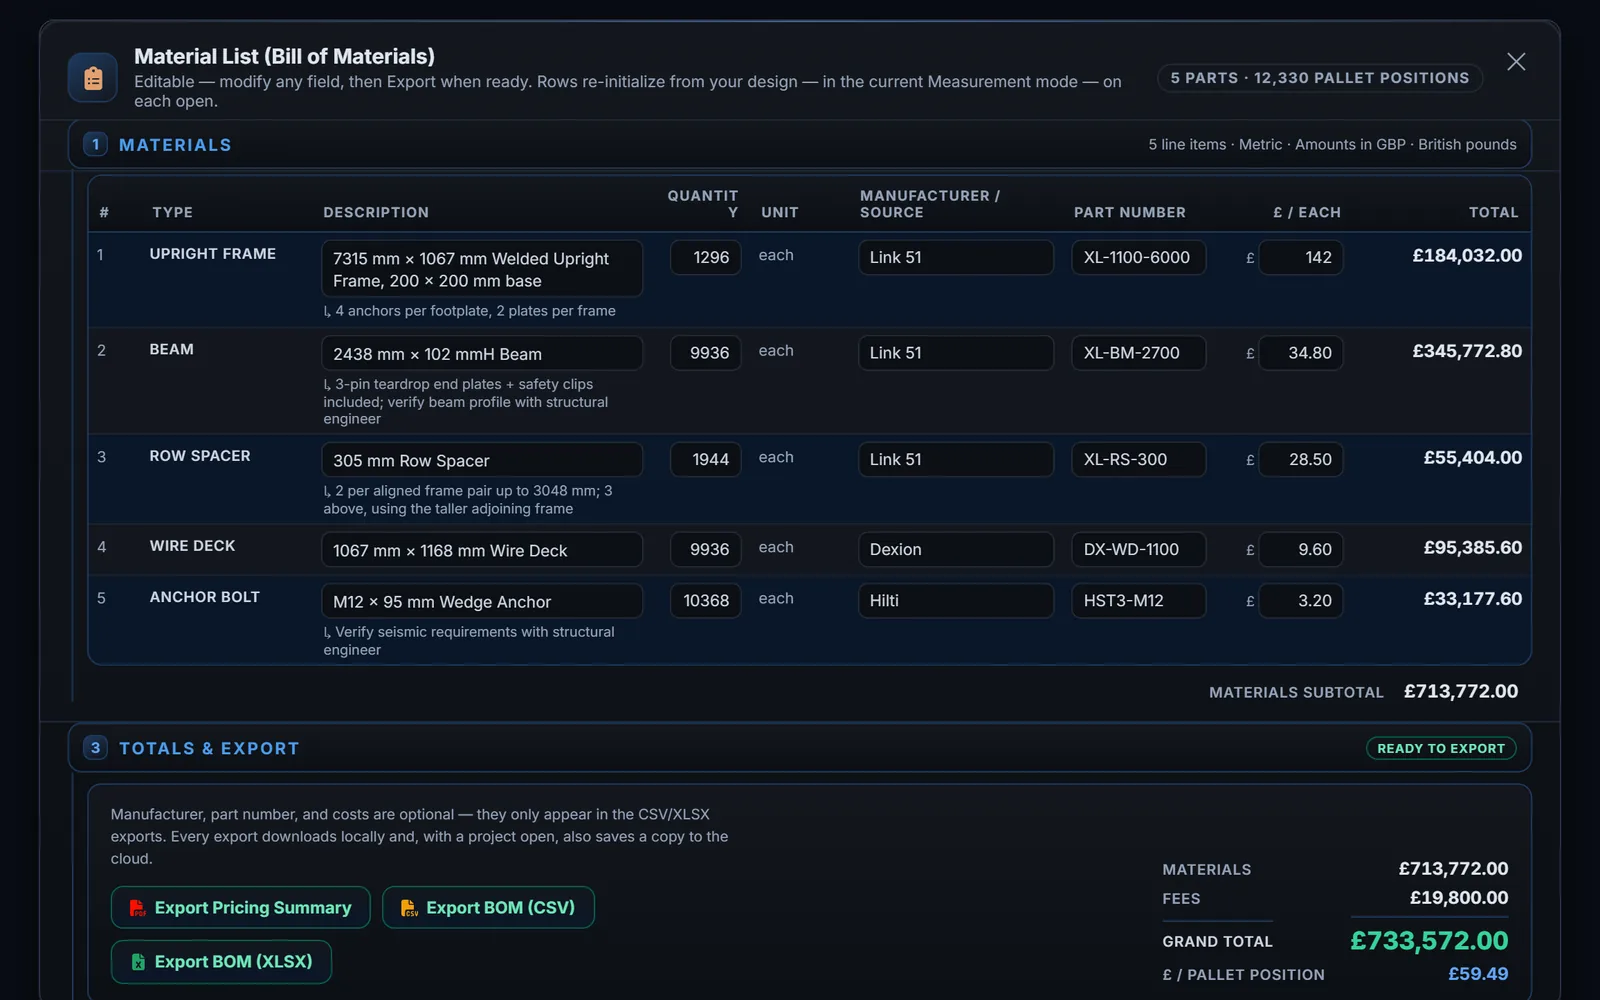Edit the Beam quantity 9936
The height and width of the screenshot is (1000, 1600).
[x=706, y=353]
